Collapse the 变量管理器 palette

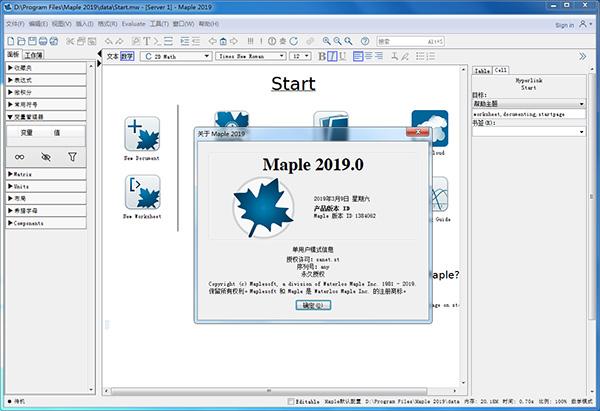pos(46,117)
